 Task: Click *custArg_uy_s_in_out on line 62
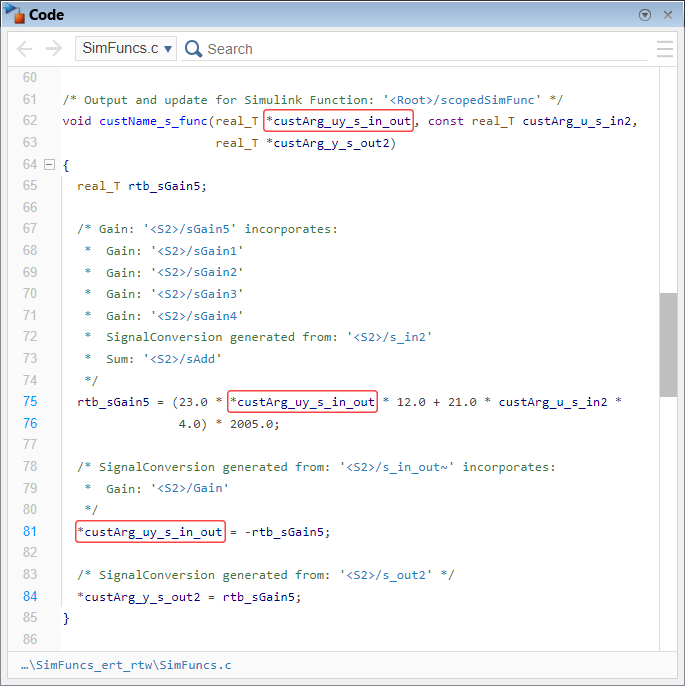click(339, 121)
